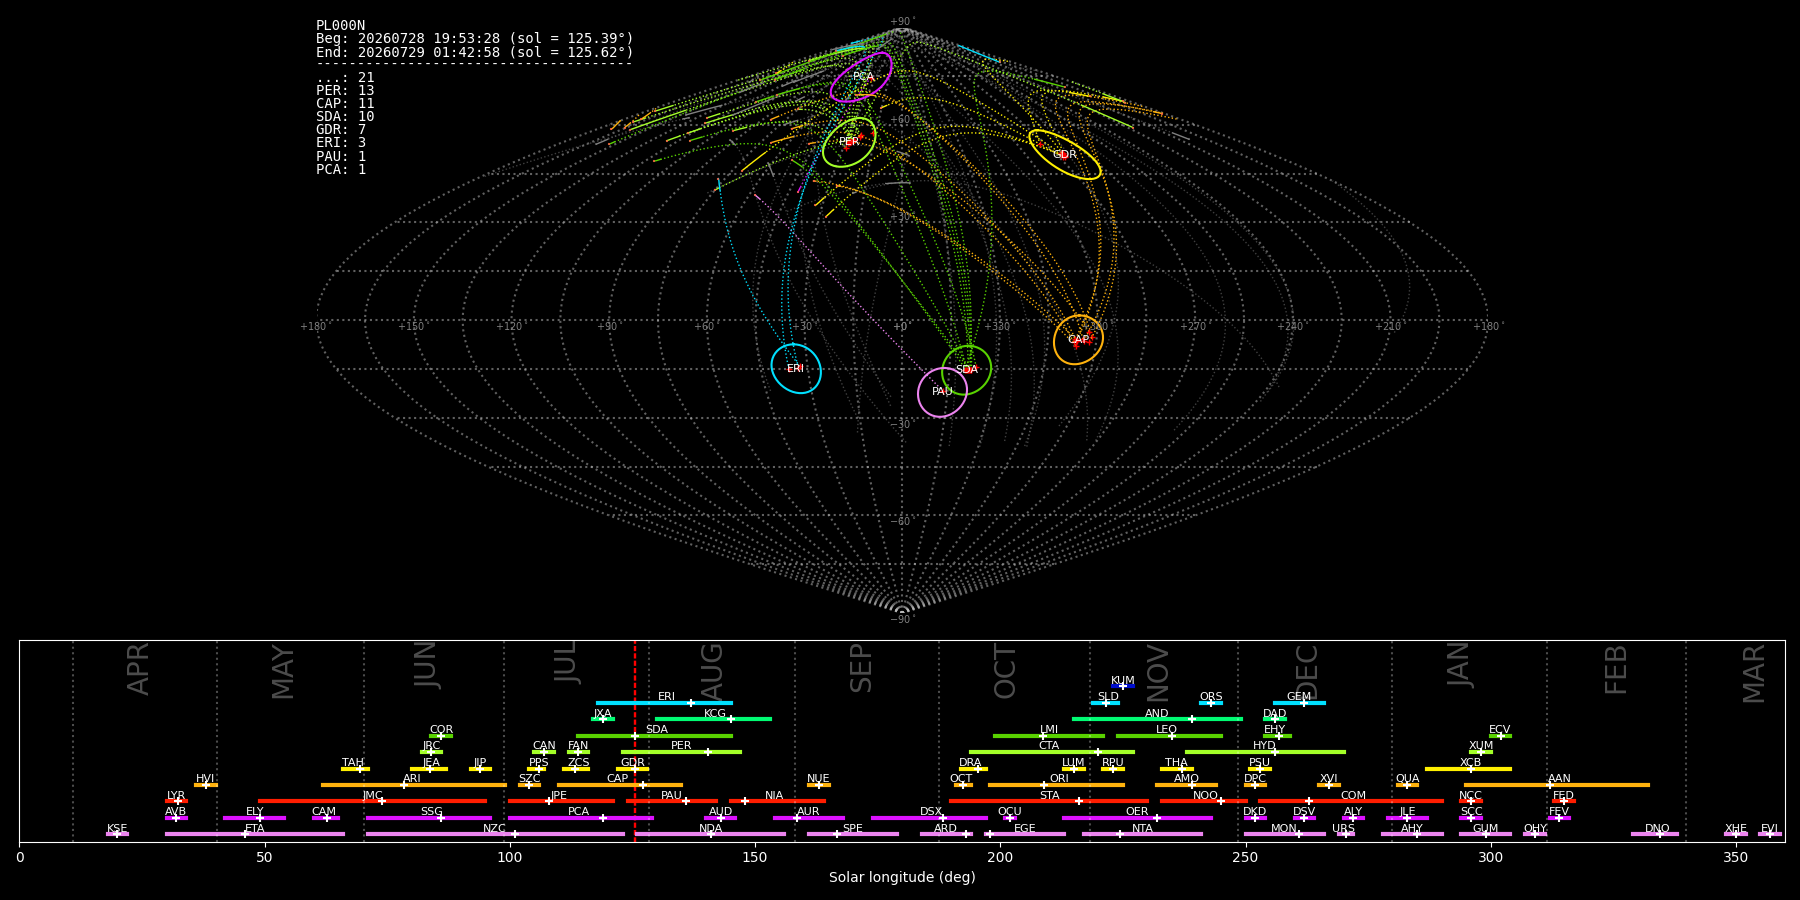
Task: Click the KUM shower bar marker
Action: [x=1122, y=686]
